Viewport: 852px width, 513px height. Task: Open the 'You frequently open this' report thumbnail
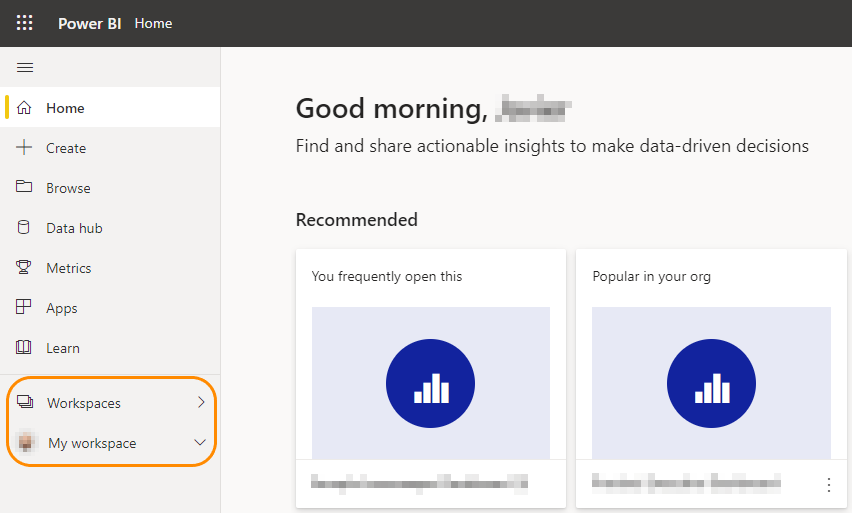pyautogui.click(x=430, y=383)
